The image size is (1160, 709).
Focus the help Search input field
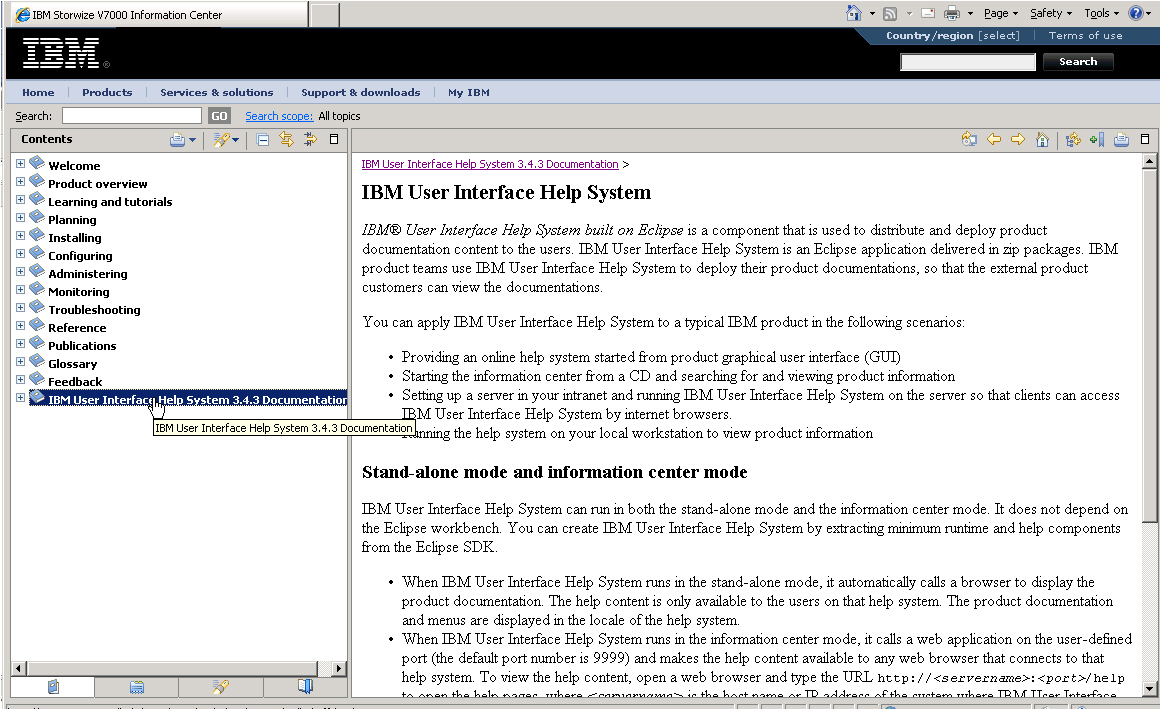132,116
